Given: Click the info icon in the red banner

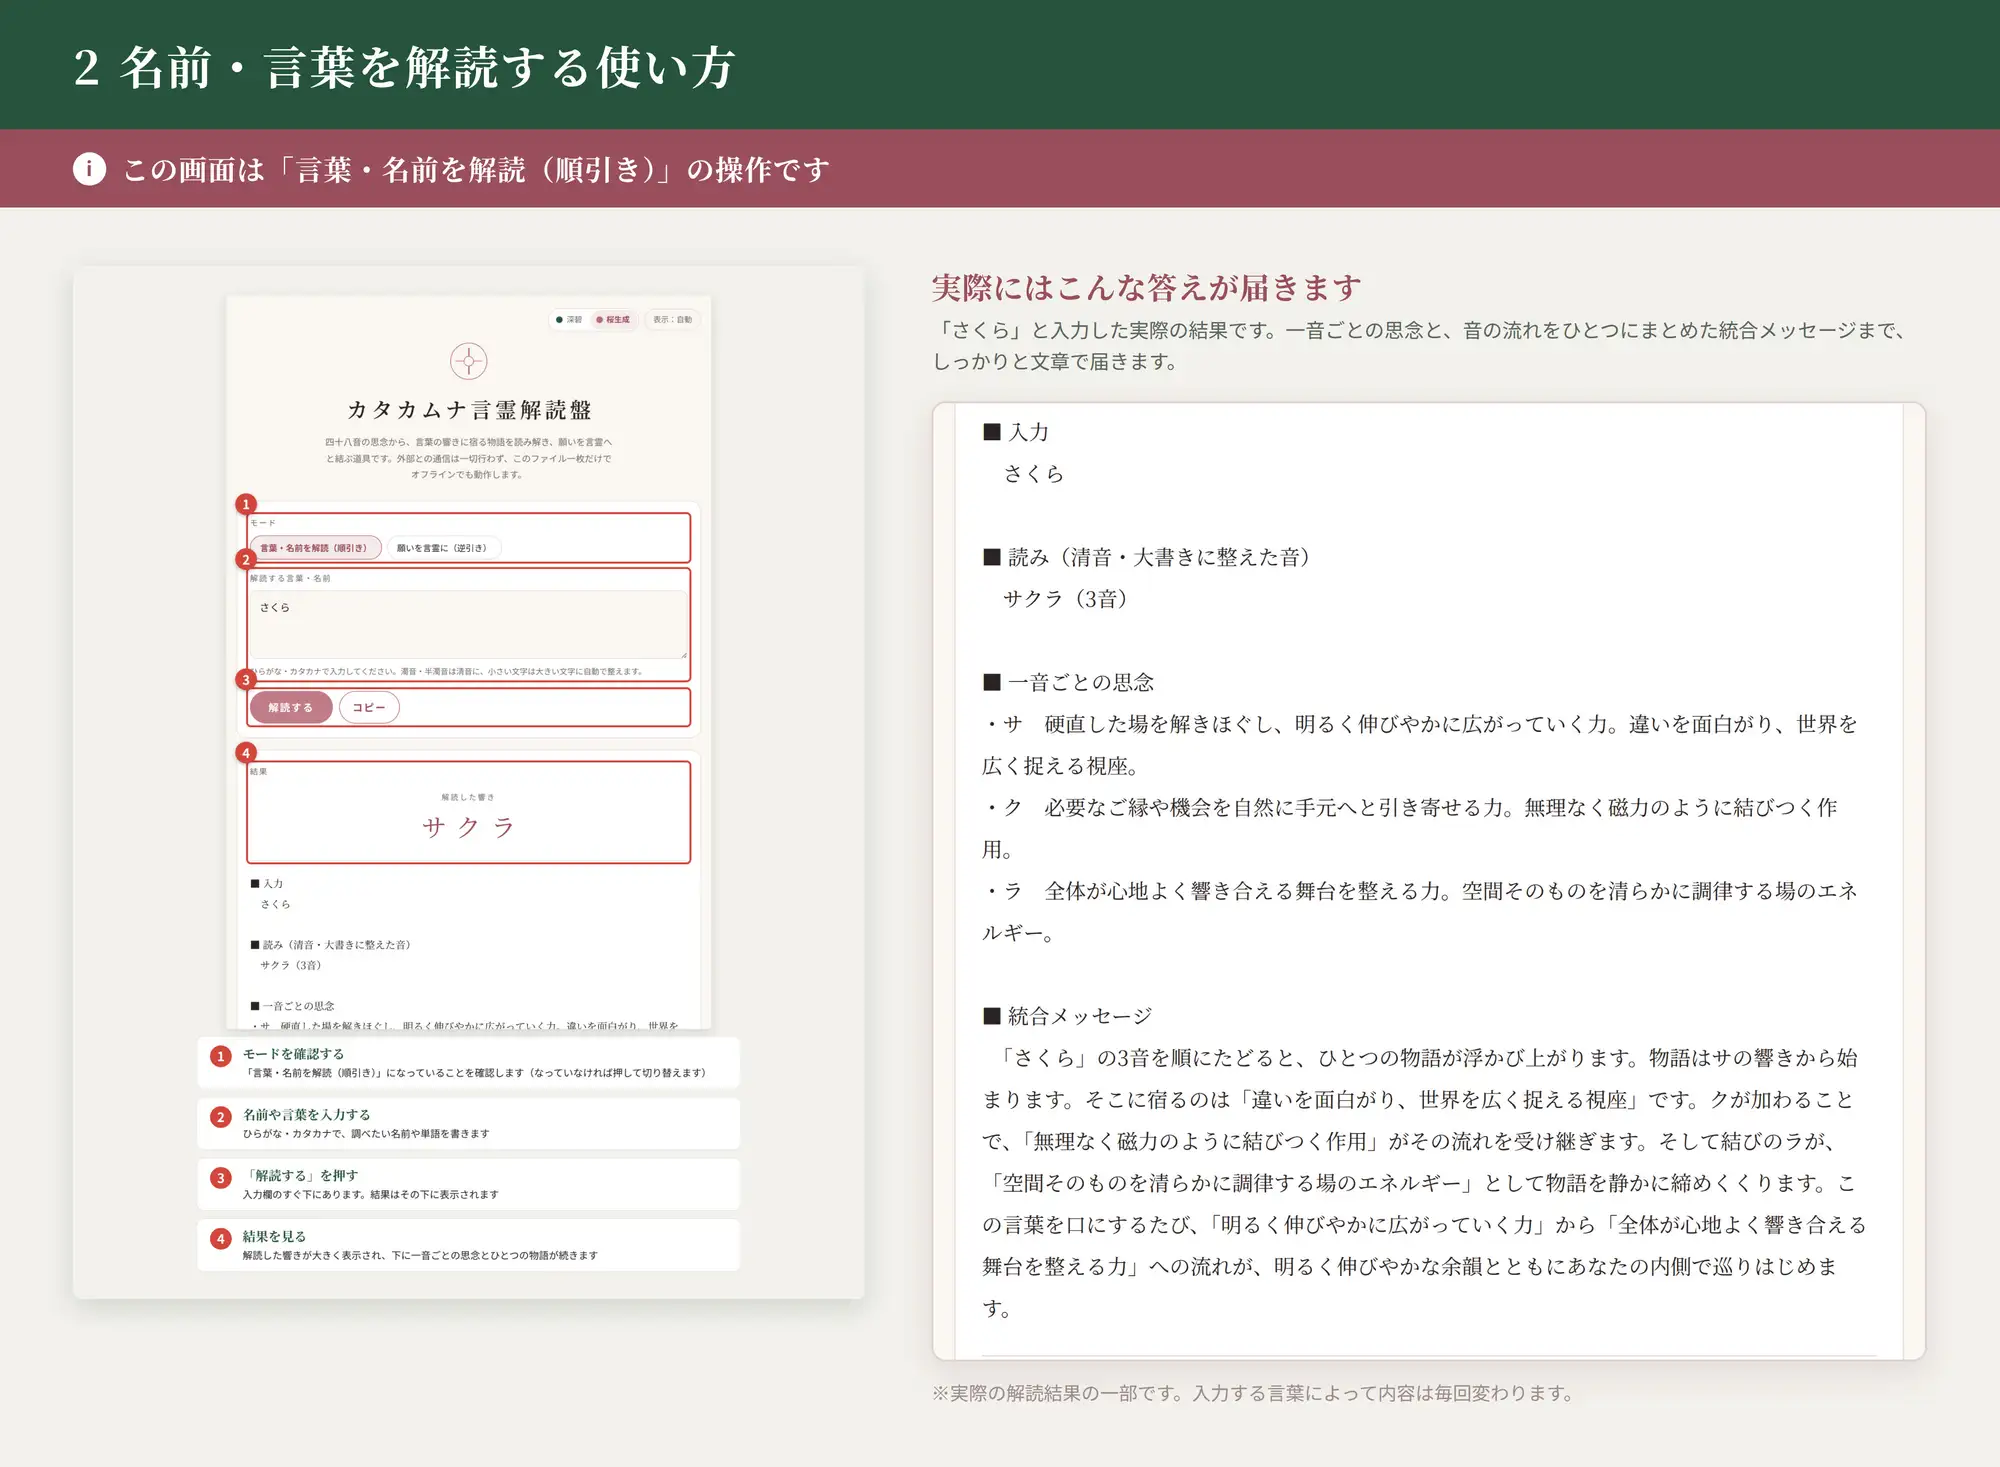Looking at the screenshot, I should [x=89, y=169].
